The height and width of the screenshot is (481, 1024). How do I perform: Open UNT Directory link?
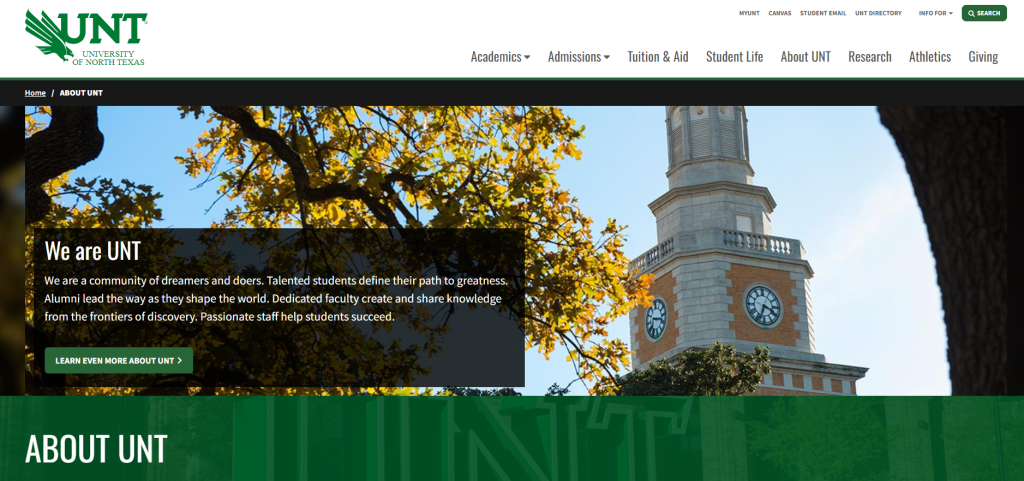878,13
